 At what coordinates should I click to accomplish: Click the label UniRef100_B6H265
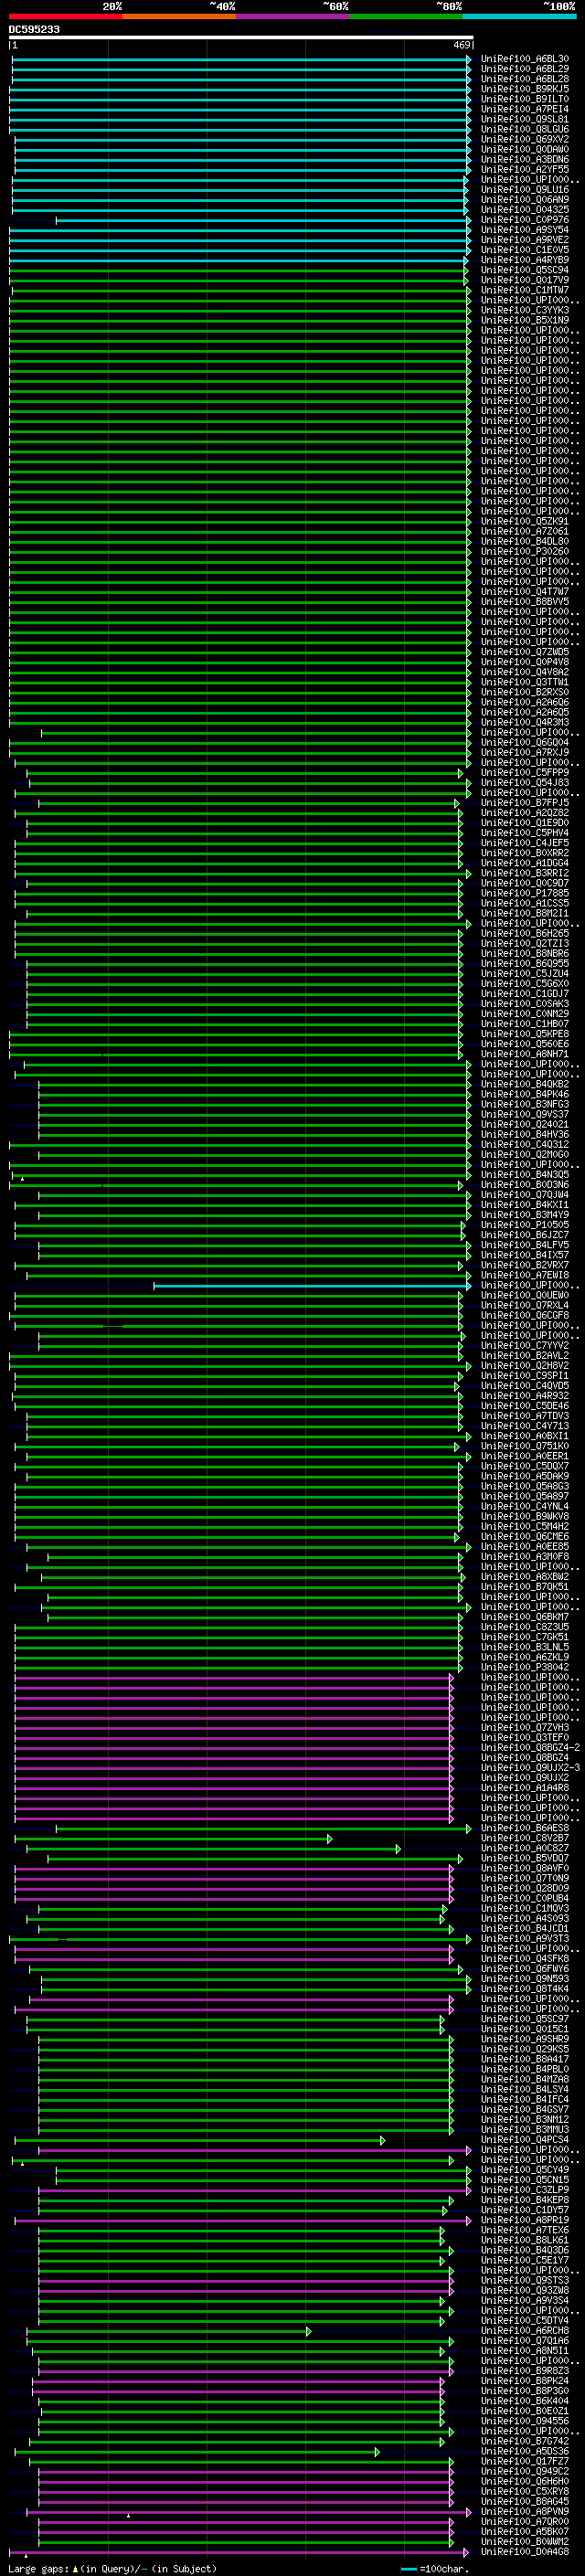pyautogui.click(x=525, y=933)
